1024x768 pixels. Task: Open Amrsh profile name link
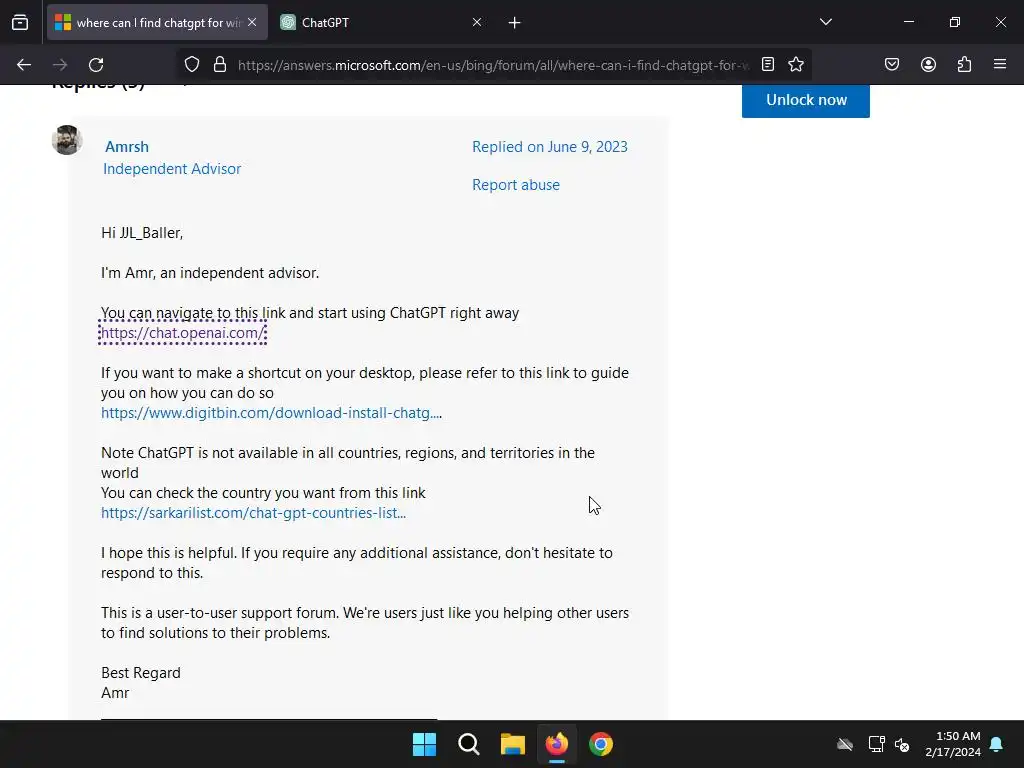[x=127, y=147]
